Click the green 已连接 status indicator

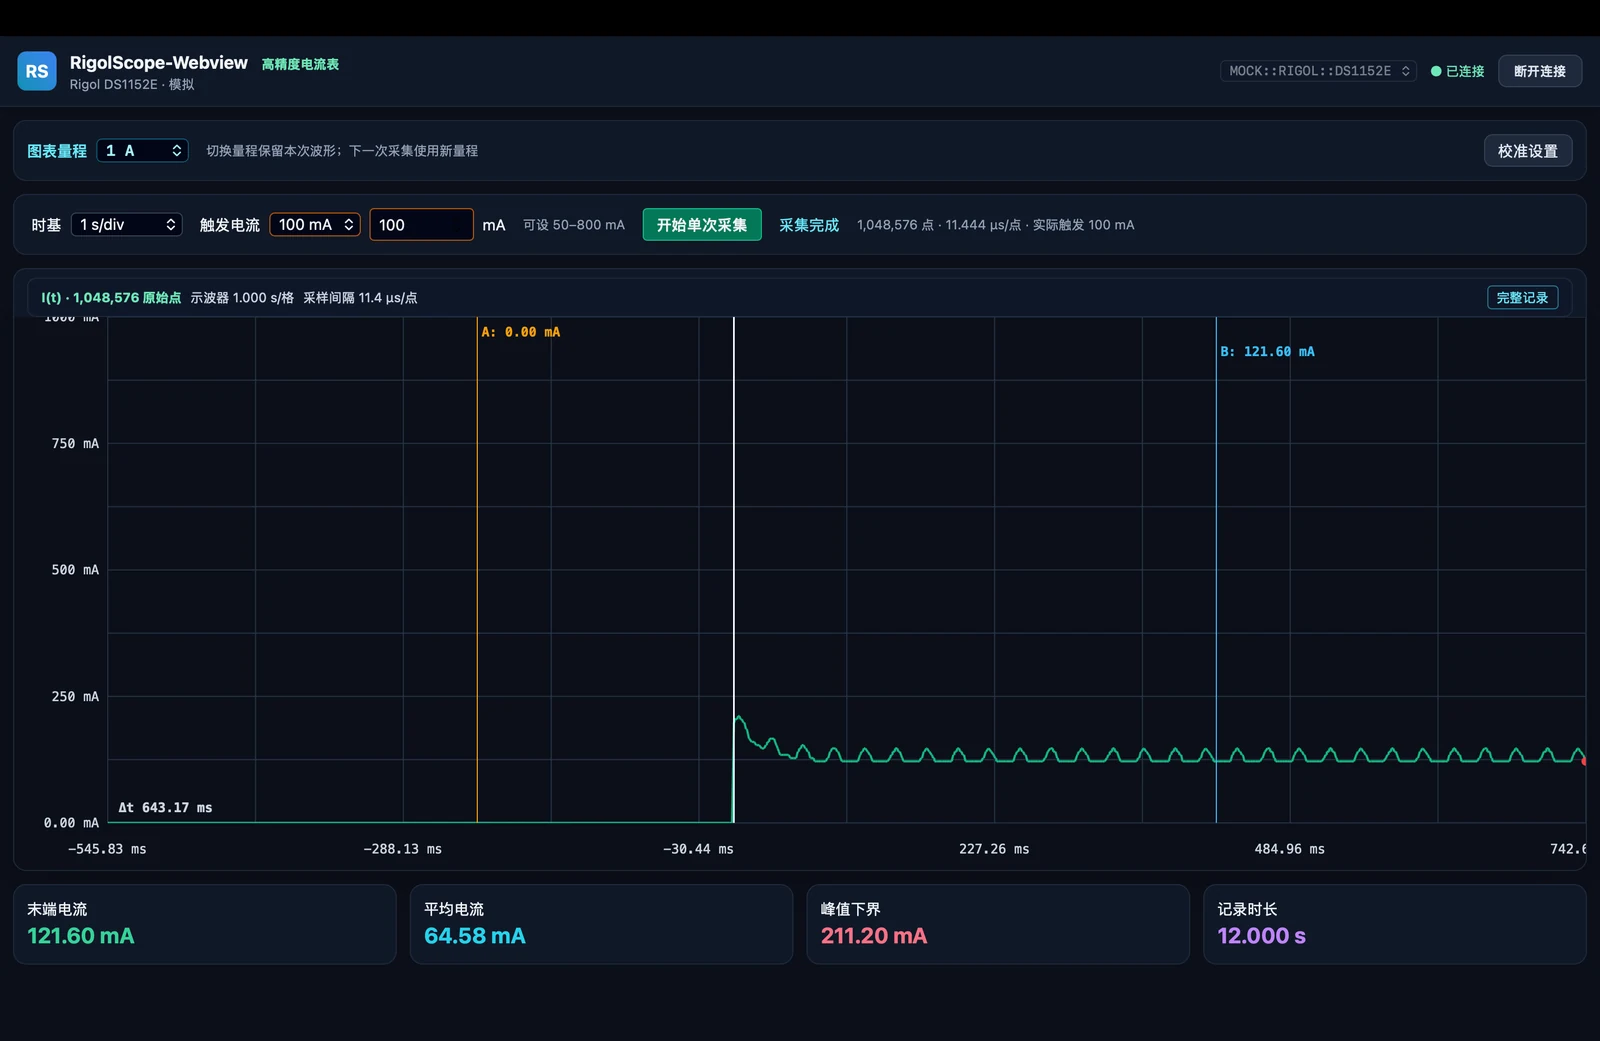[1458, 71]
